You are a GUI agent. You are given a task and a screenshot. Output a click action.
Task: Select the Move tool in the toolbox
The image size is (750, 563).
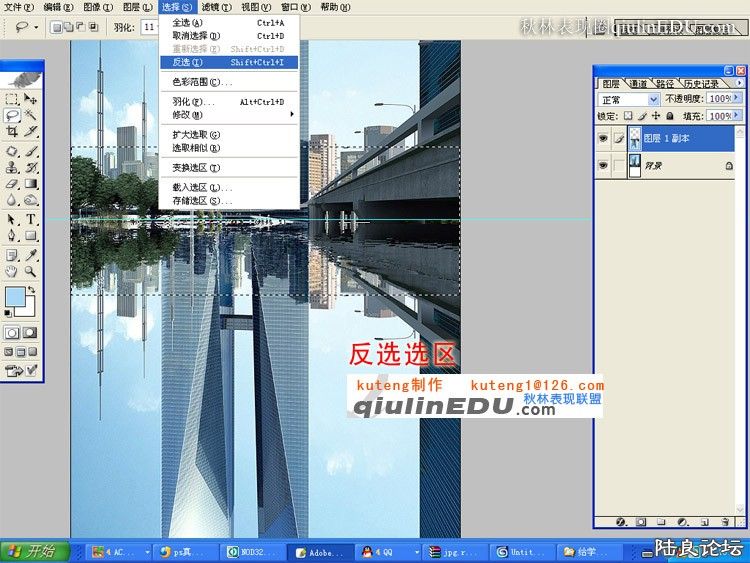[31, 99]
